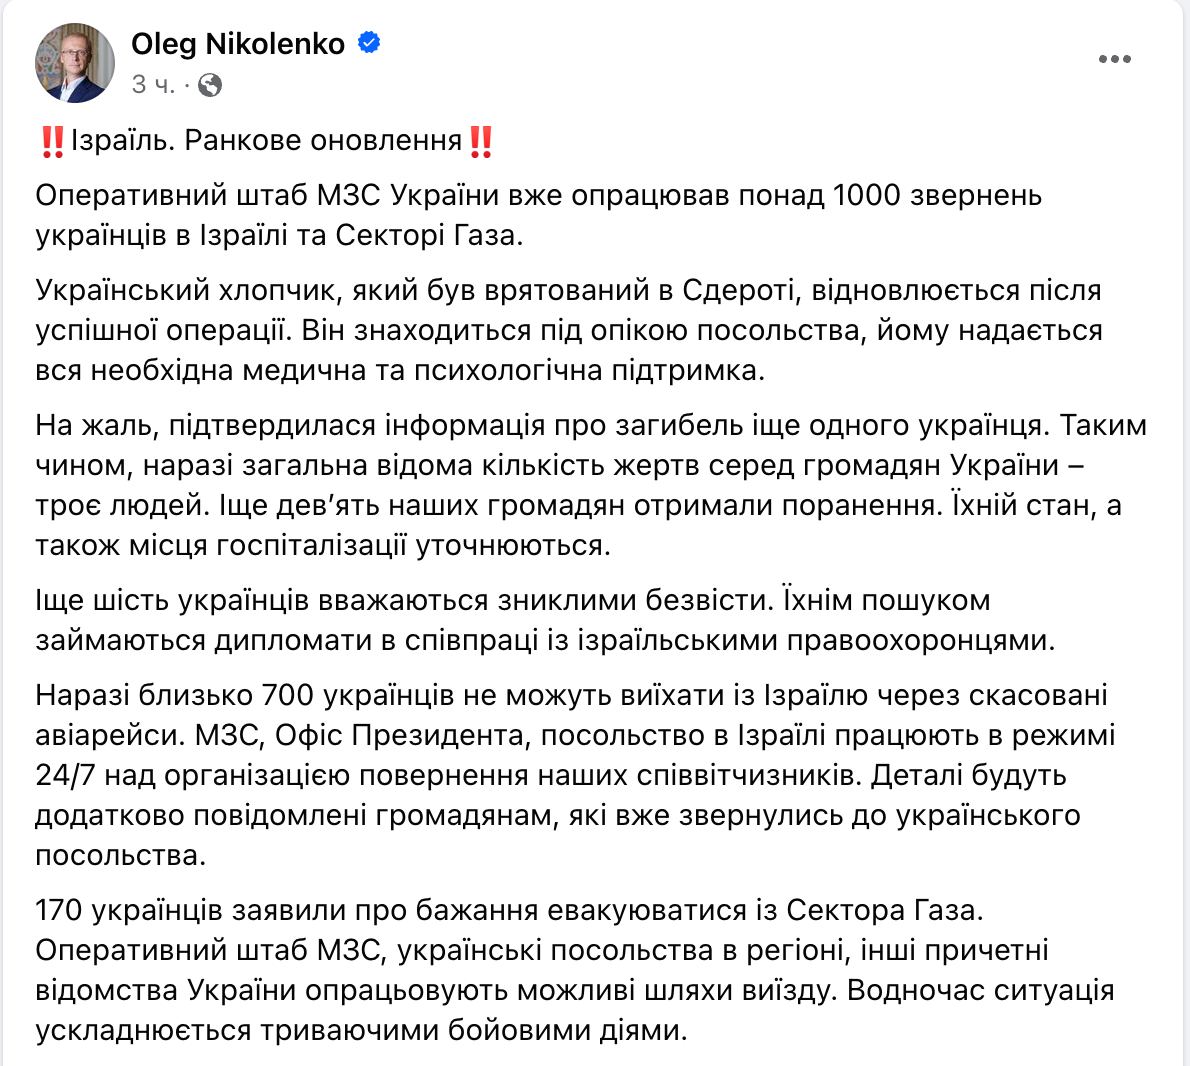Open the three-dot post options menu

point(1114,60)
